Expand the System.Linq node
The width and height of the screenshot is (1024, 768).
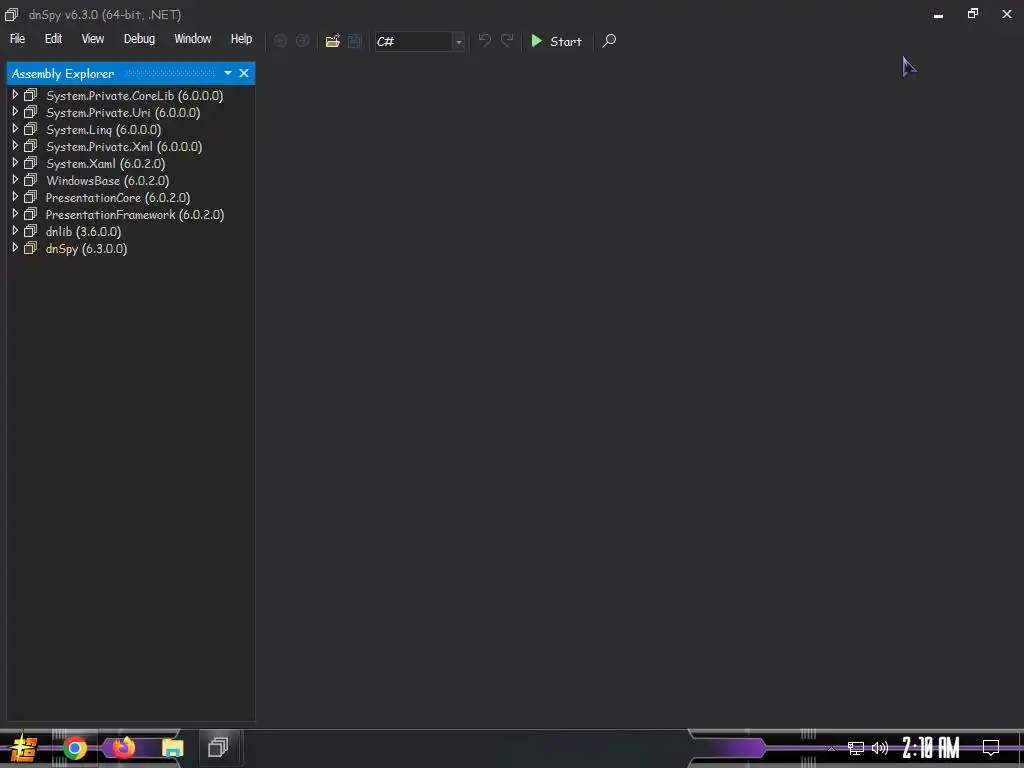coord(15,129)
